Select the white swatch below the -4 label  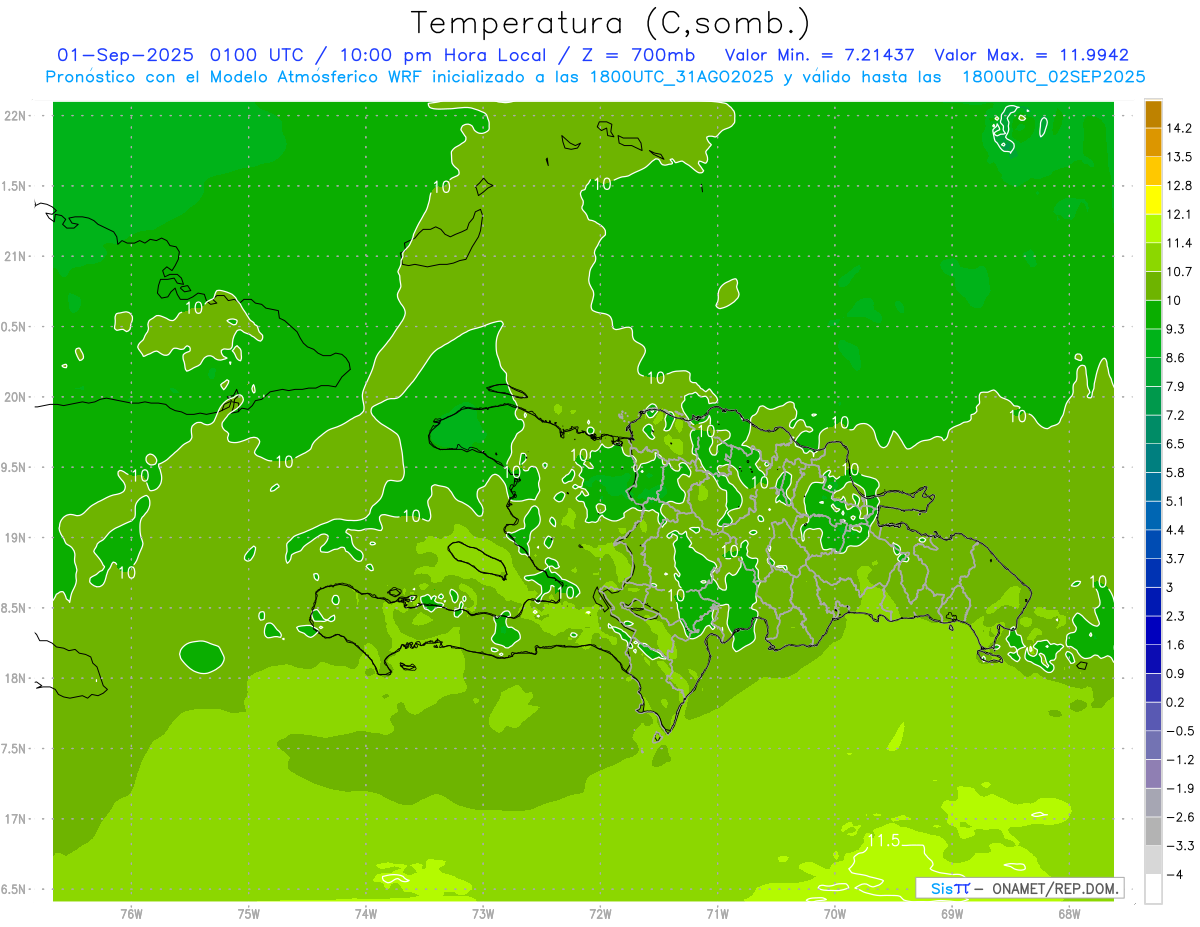[x=1153, y=889]
